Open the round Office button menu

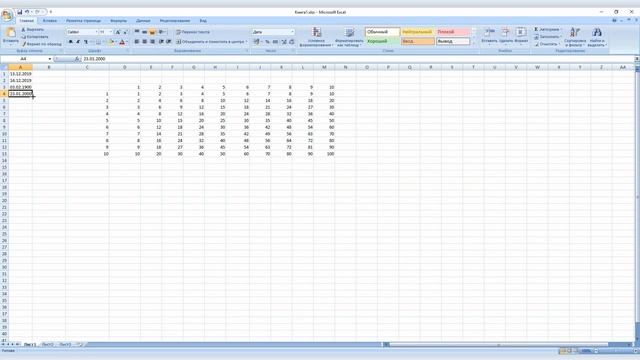pyautogui.click(x=7, y=16)
